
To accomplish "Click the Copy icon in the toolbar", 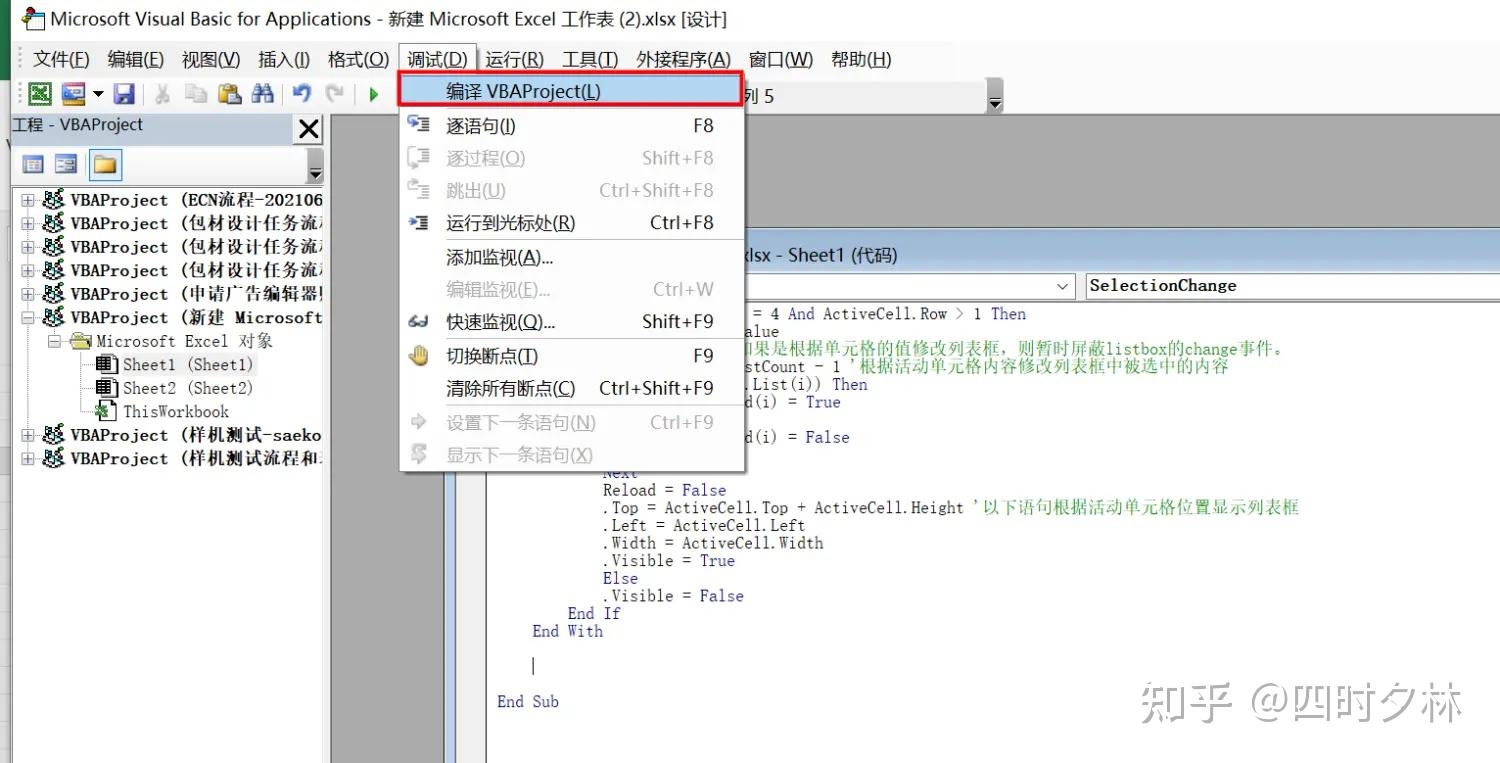I will click(195, 94).
